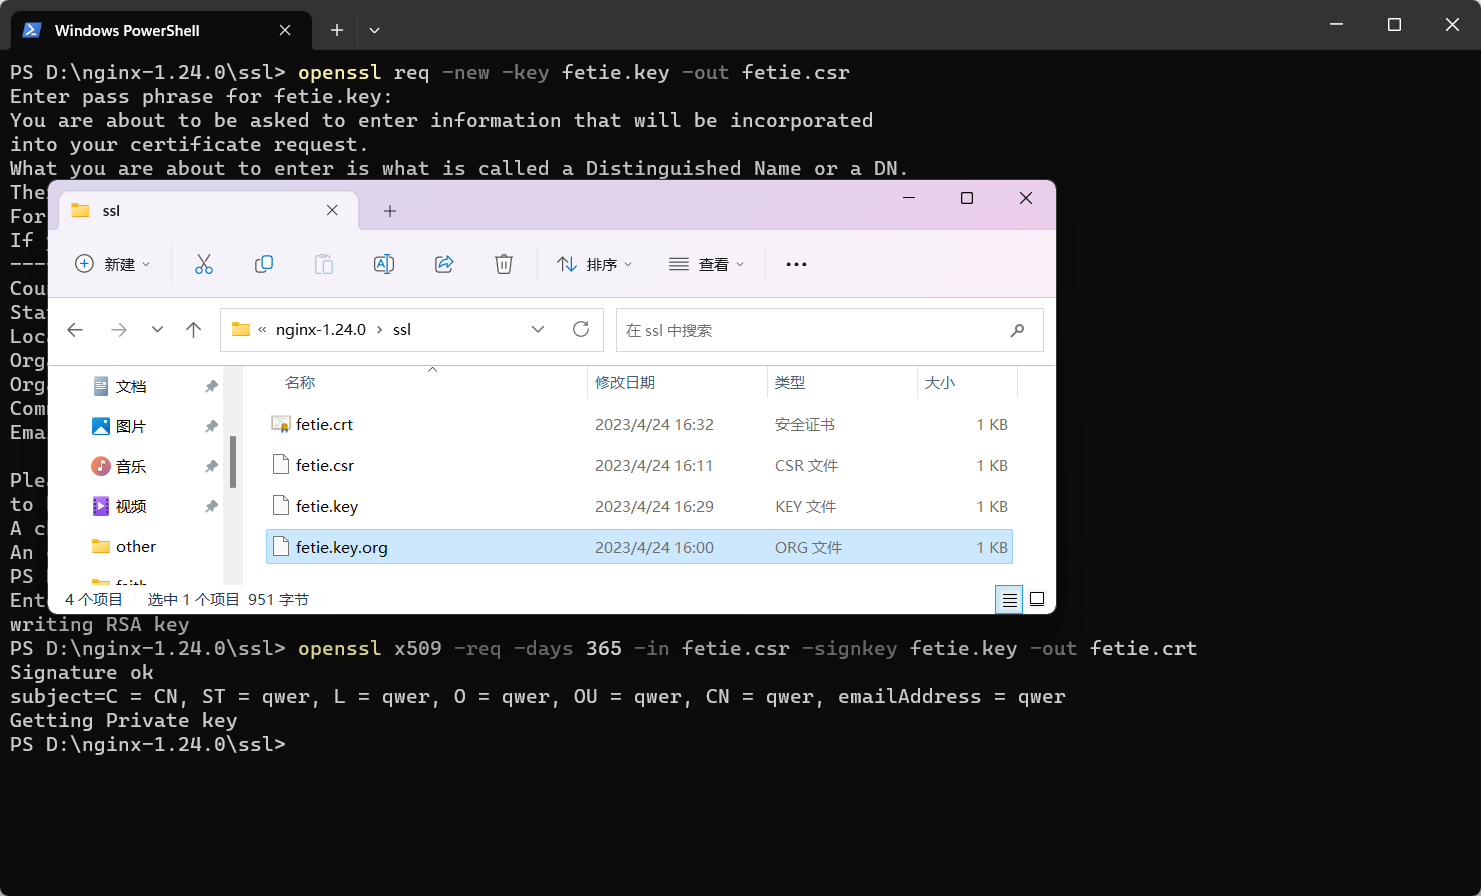Viewport: 1481px width, 896px height.
Task: Refresh the ssl folder view
Action: pyautogui.click(x=581, y=329)
